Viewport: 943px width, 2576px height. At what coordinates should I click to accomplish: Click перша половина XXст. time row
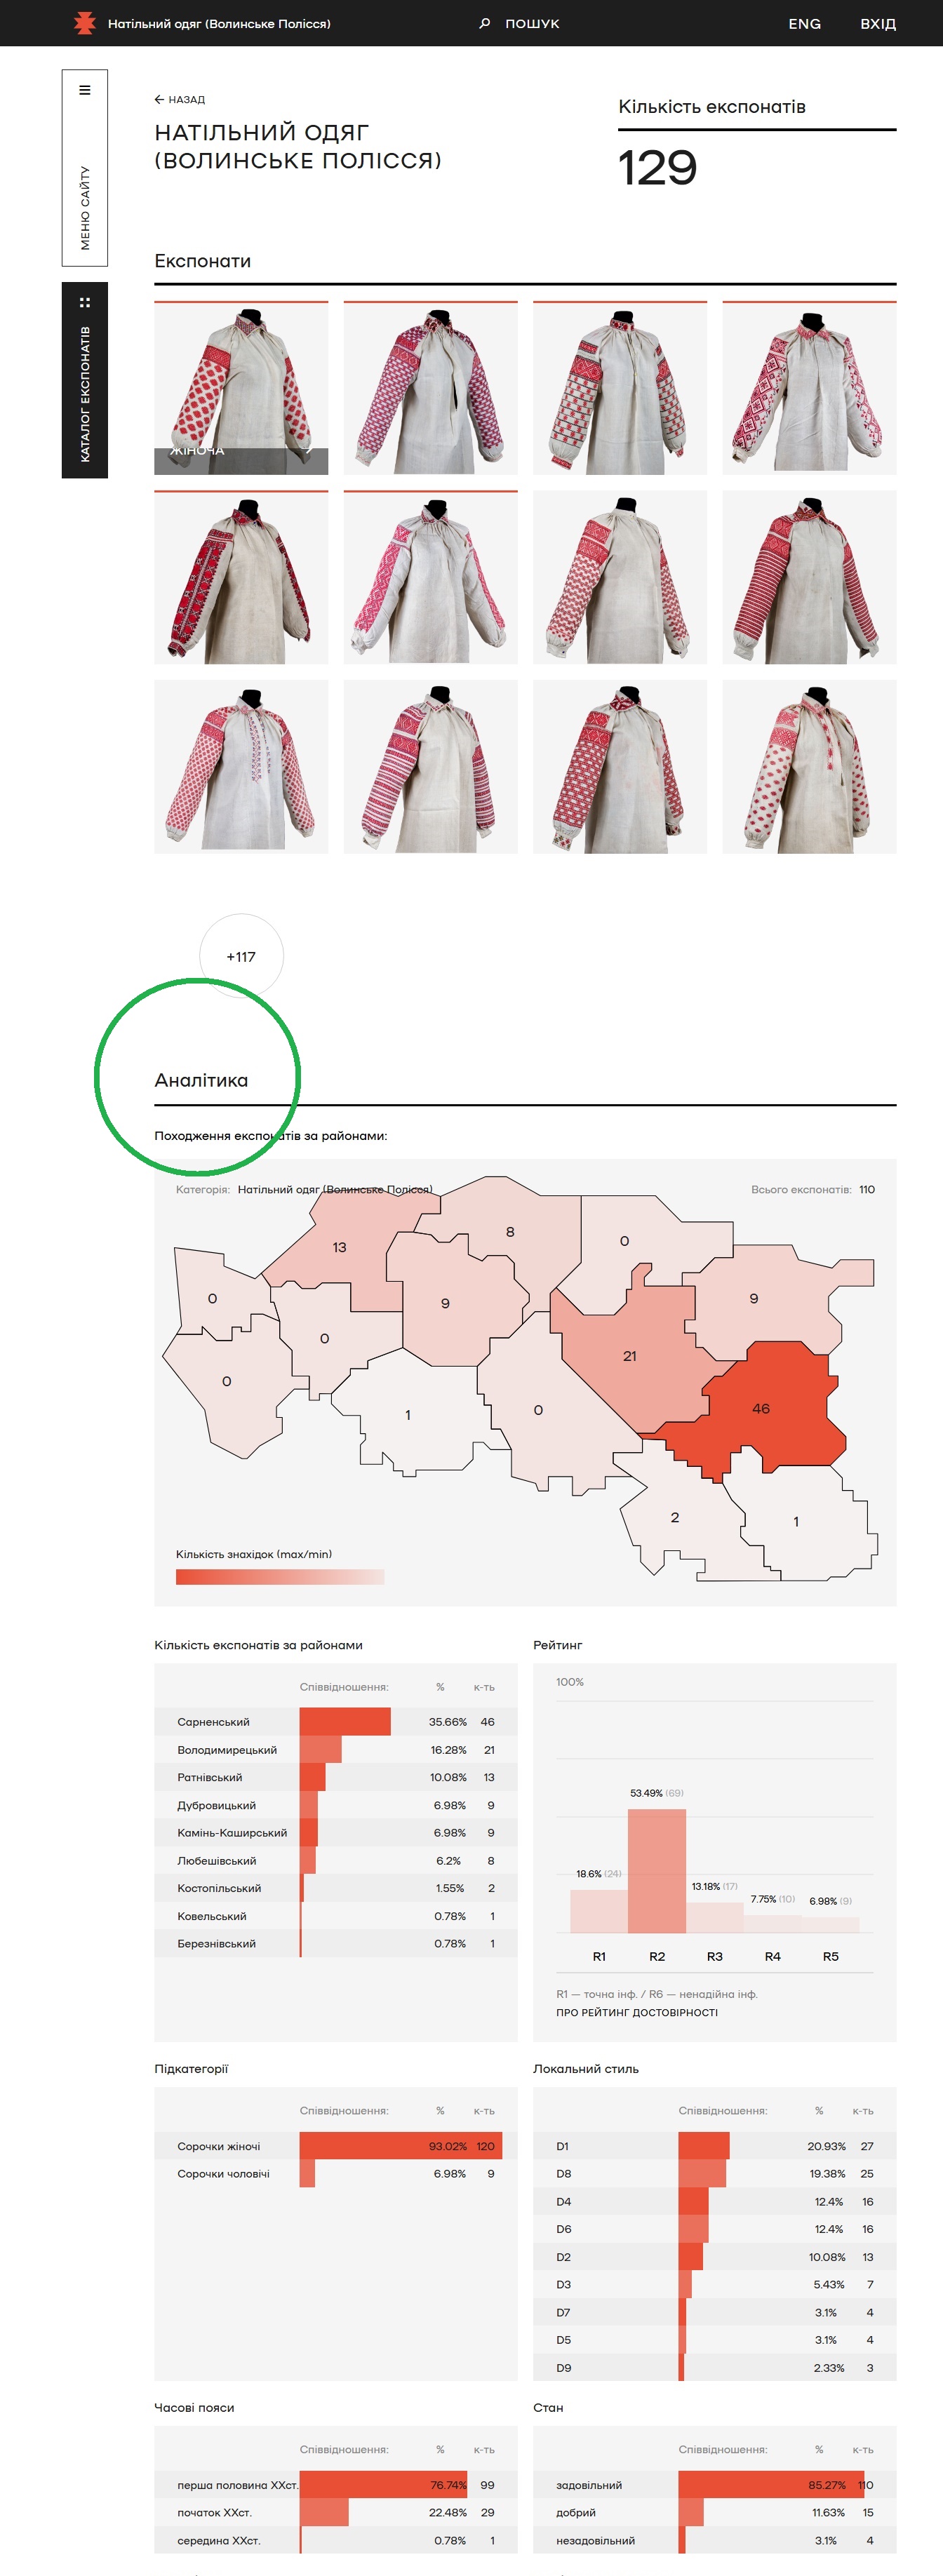[x=335, y=2485]
